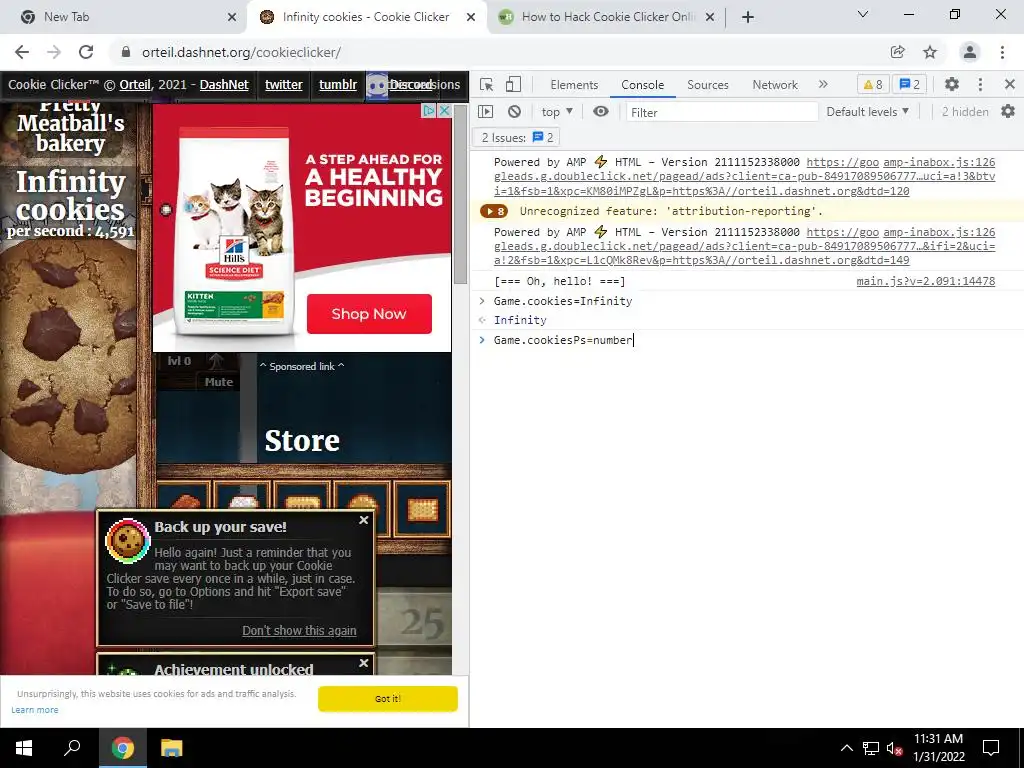Viewport: 1024px width, 768px height.
Task: Open the main.js?v=2.091:14478 source link
Action: 926,281
